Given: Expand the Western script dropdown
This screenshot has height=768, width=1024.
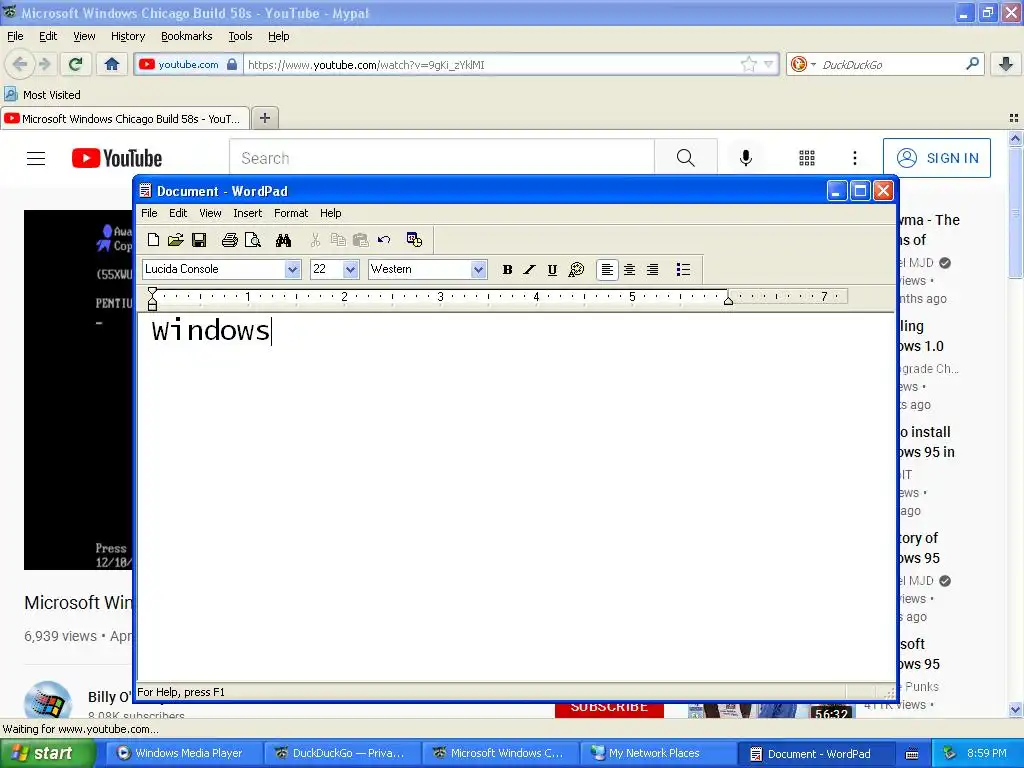Looking at the screenshot, I should coord(479,269).
